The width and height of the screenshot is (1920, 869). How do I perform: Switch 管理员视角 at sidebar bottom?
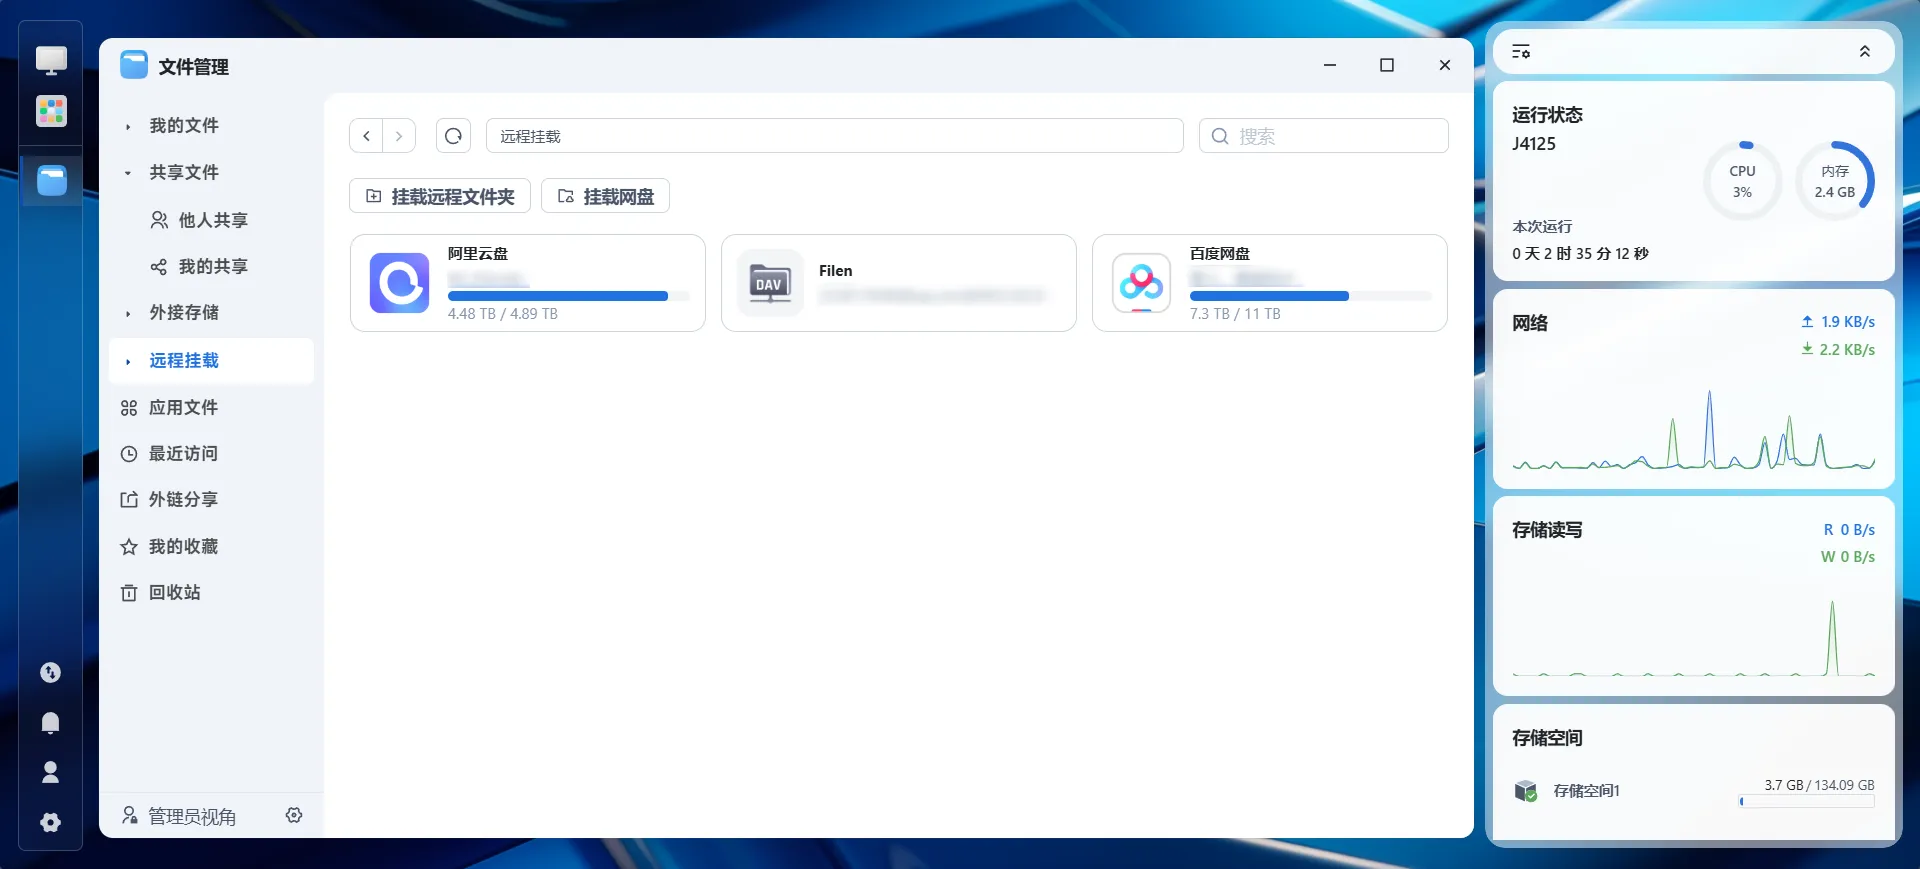192,816
